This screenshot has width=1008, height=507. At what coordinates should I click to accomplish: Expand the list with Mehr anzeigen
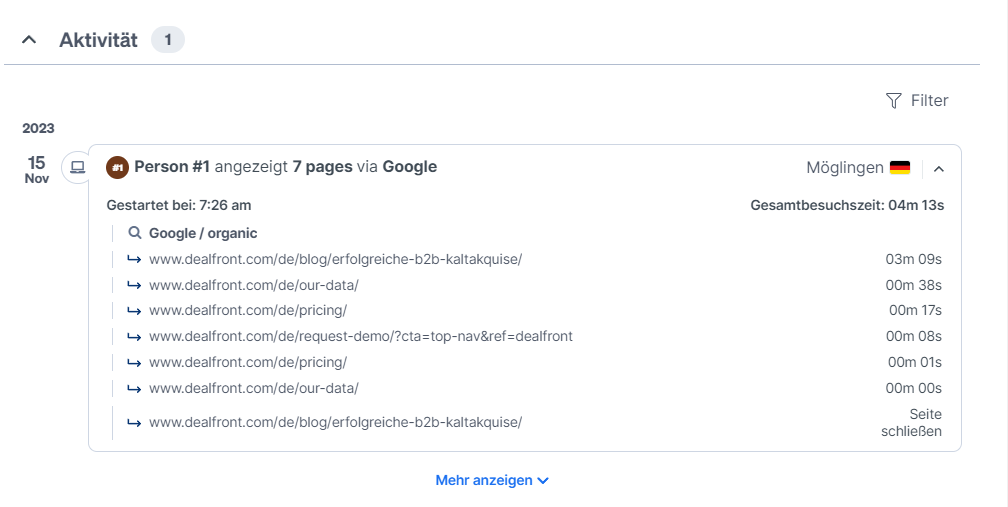[x=492, y=481]
